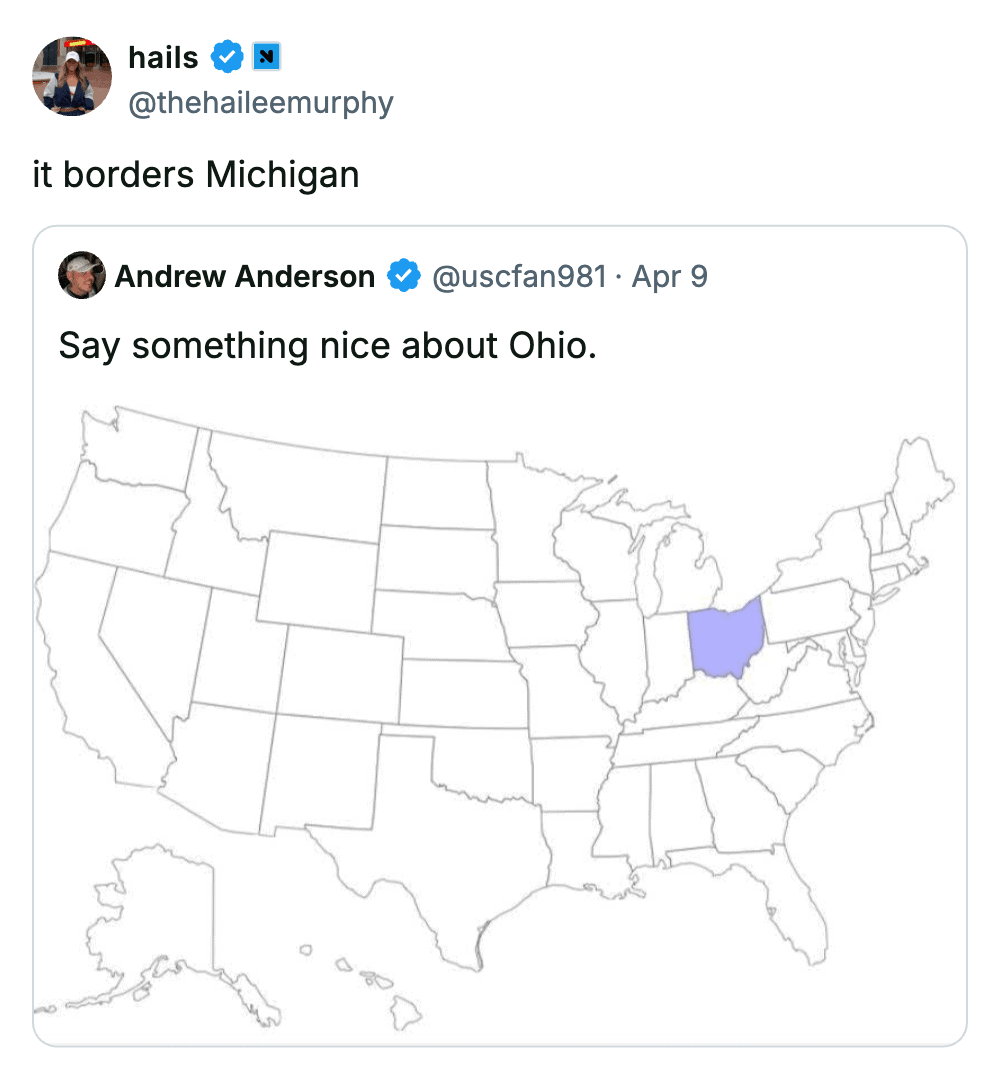
Task: Click the @thehaileemurphy handle
Action: tap(261, 102)
